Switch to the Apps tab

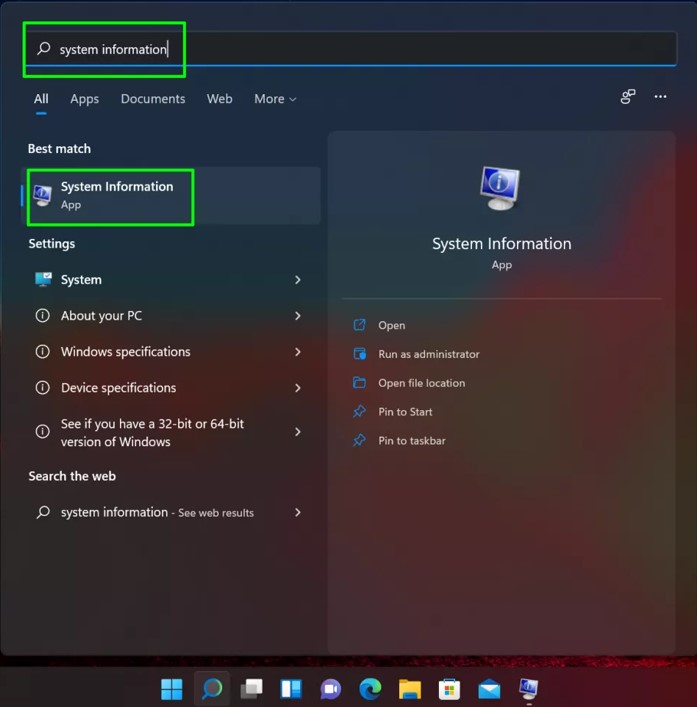click(84, 99)
